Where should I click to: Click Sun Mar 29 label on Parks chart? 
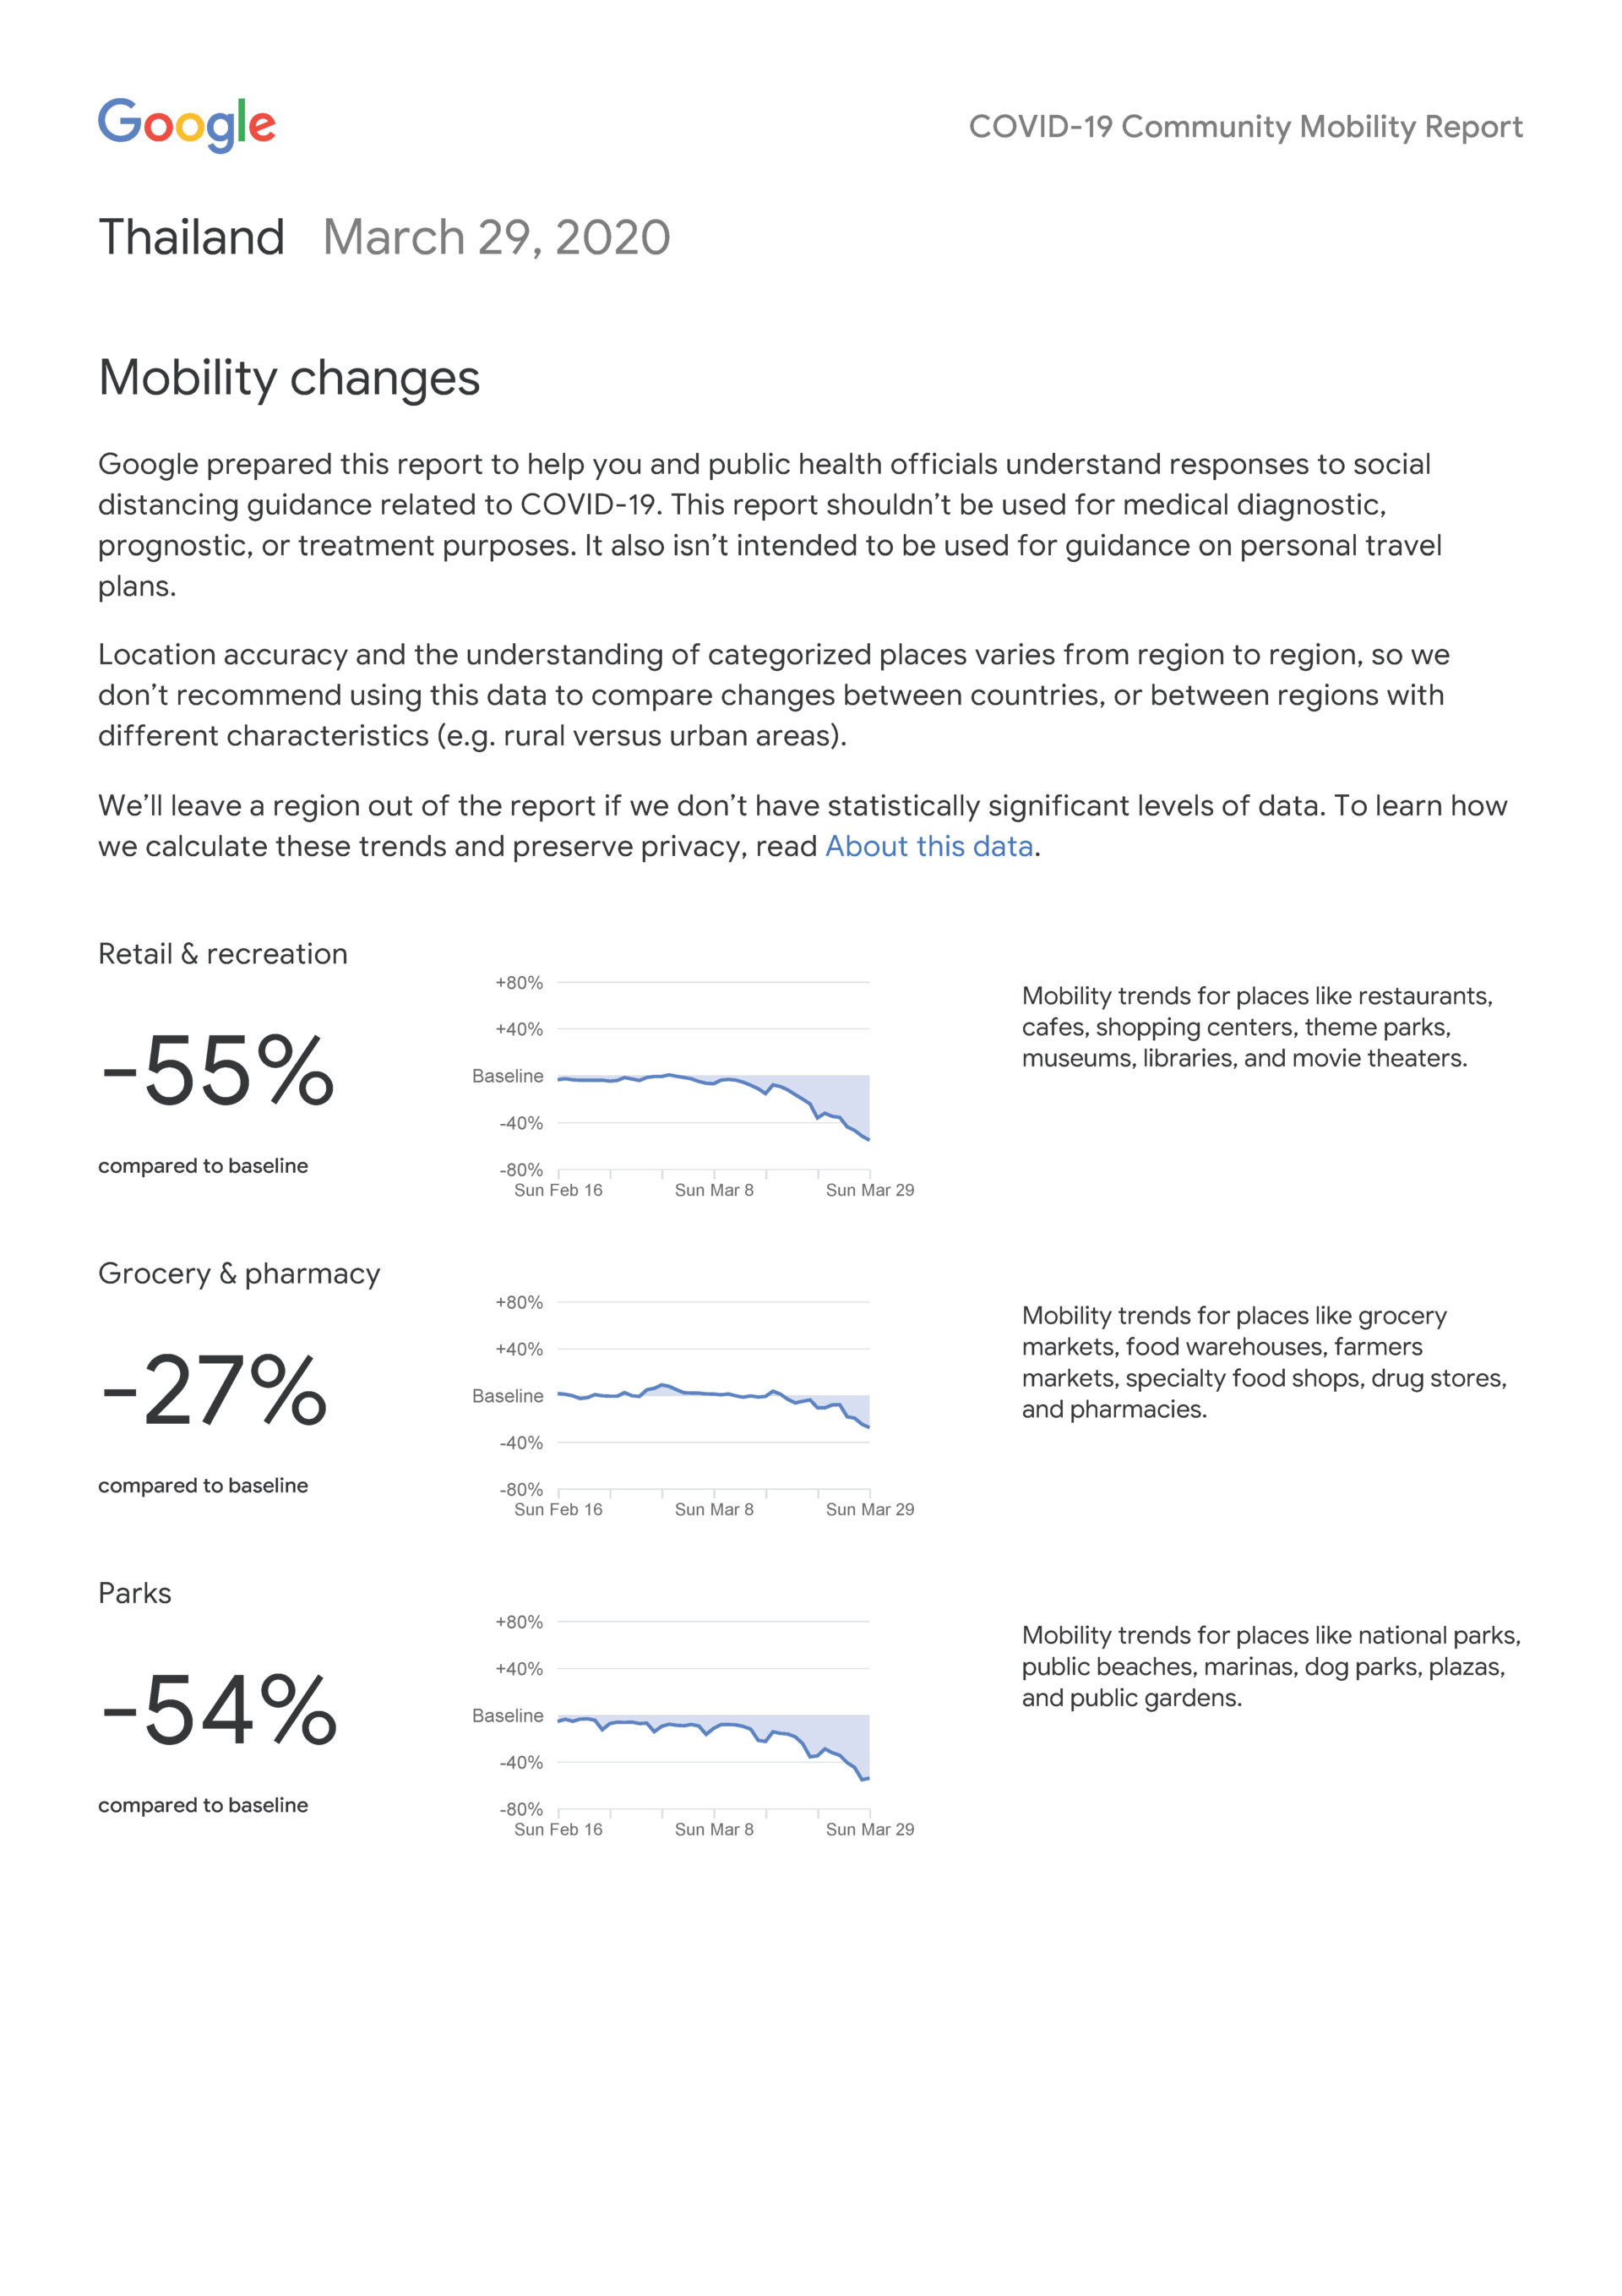[x=869, y=1829]
